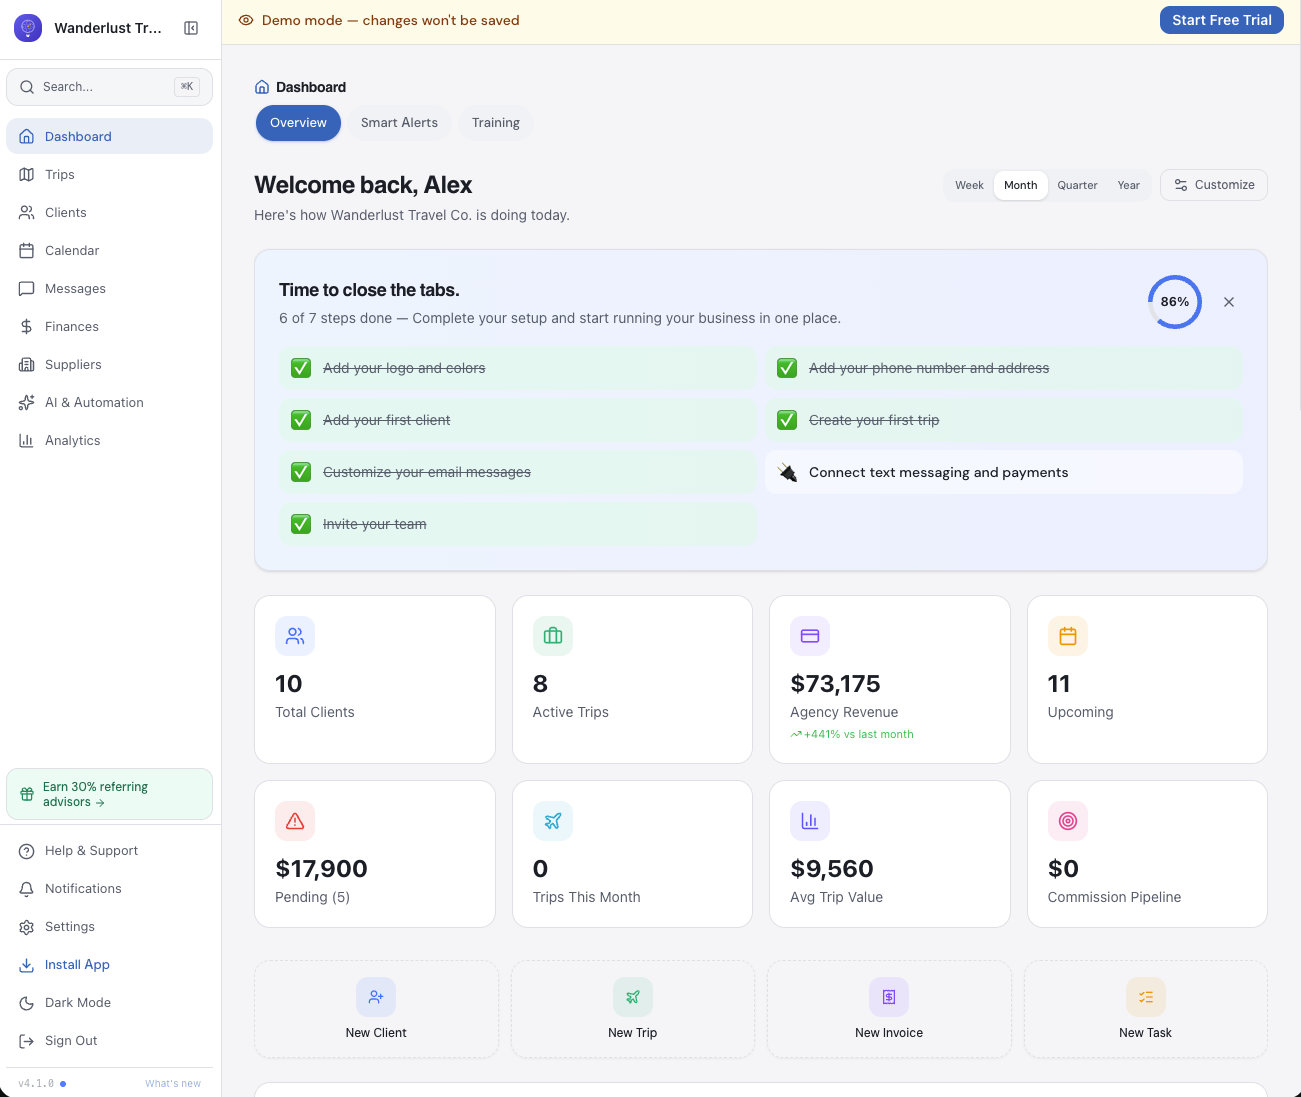
Task: Click the New Task checklist icon
Action: coord(1146,997)
